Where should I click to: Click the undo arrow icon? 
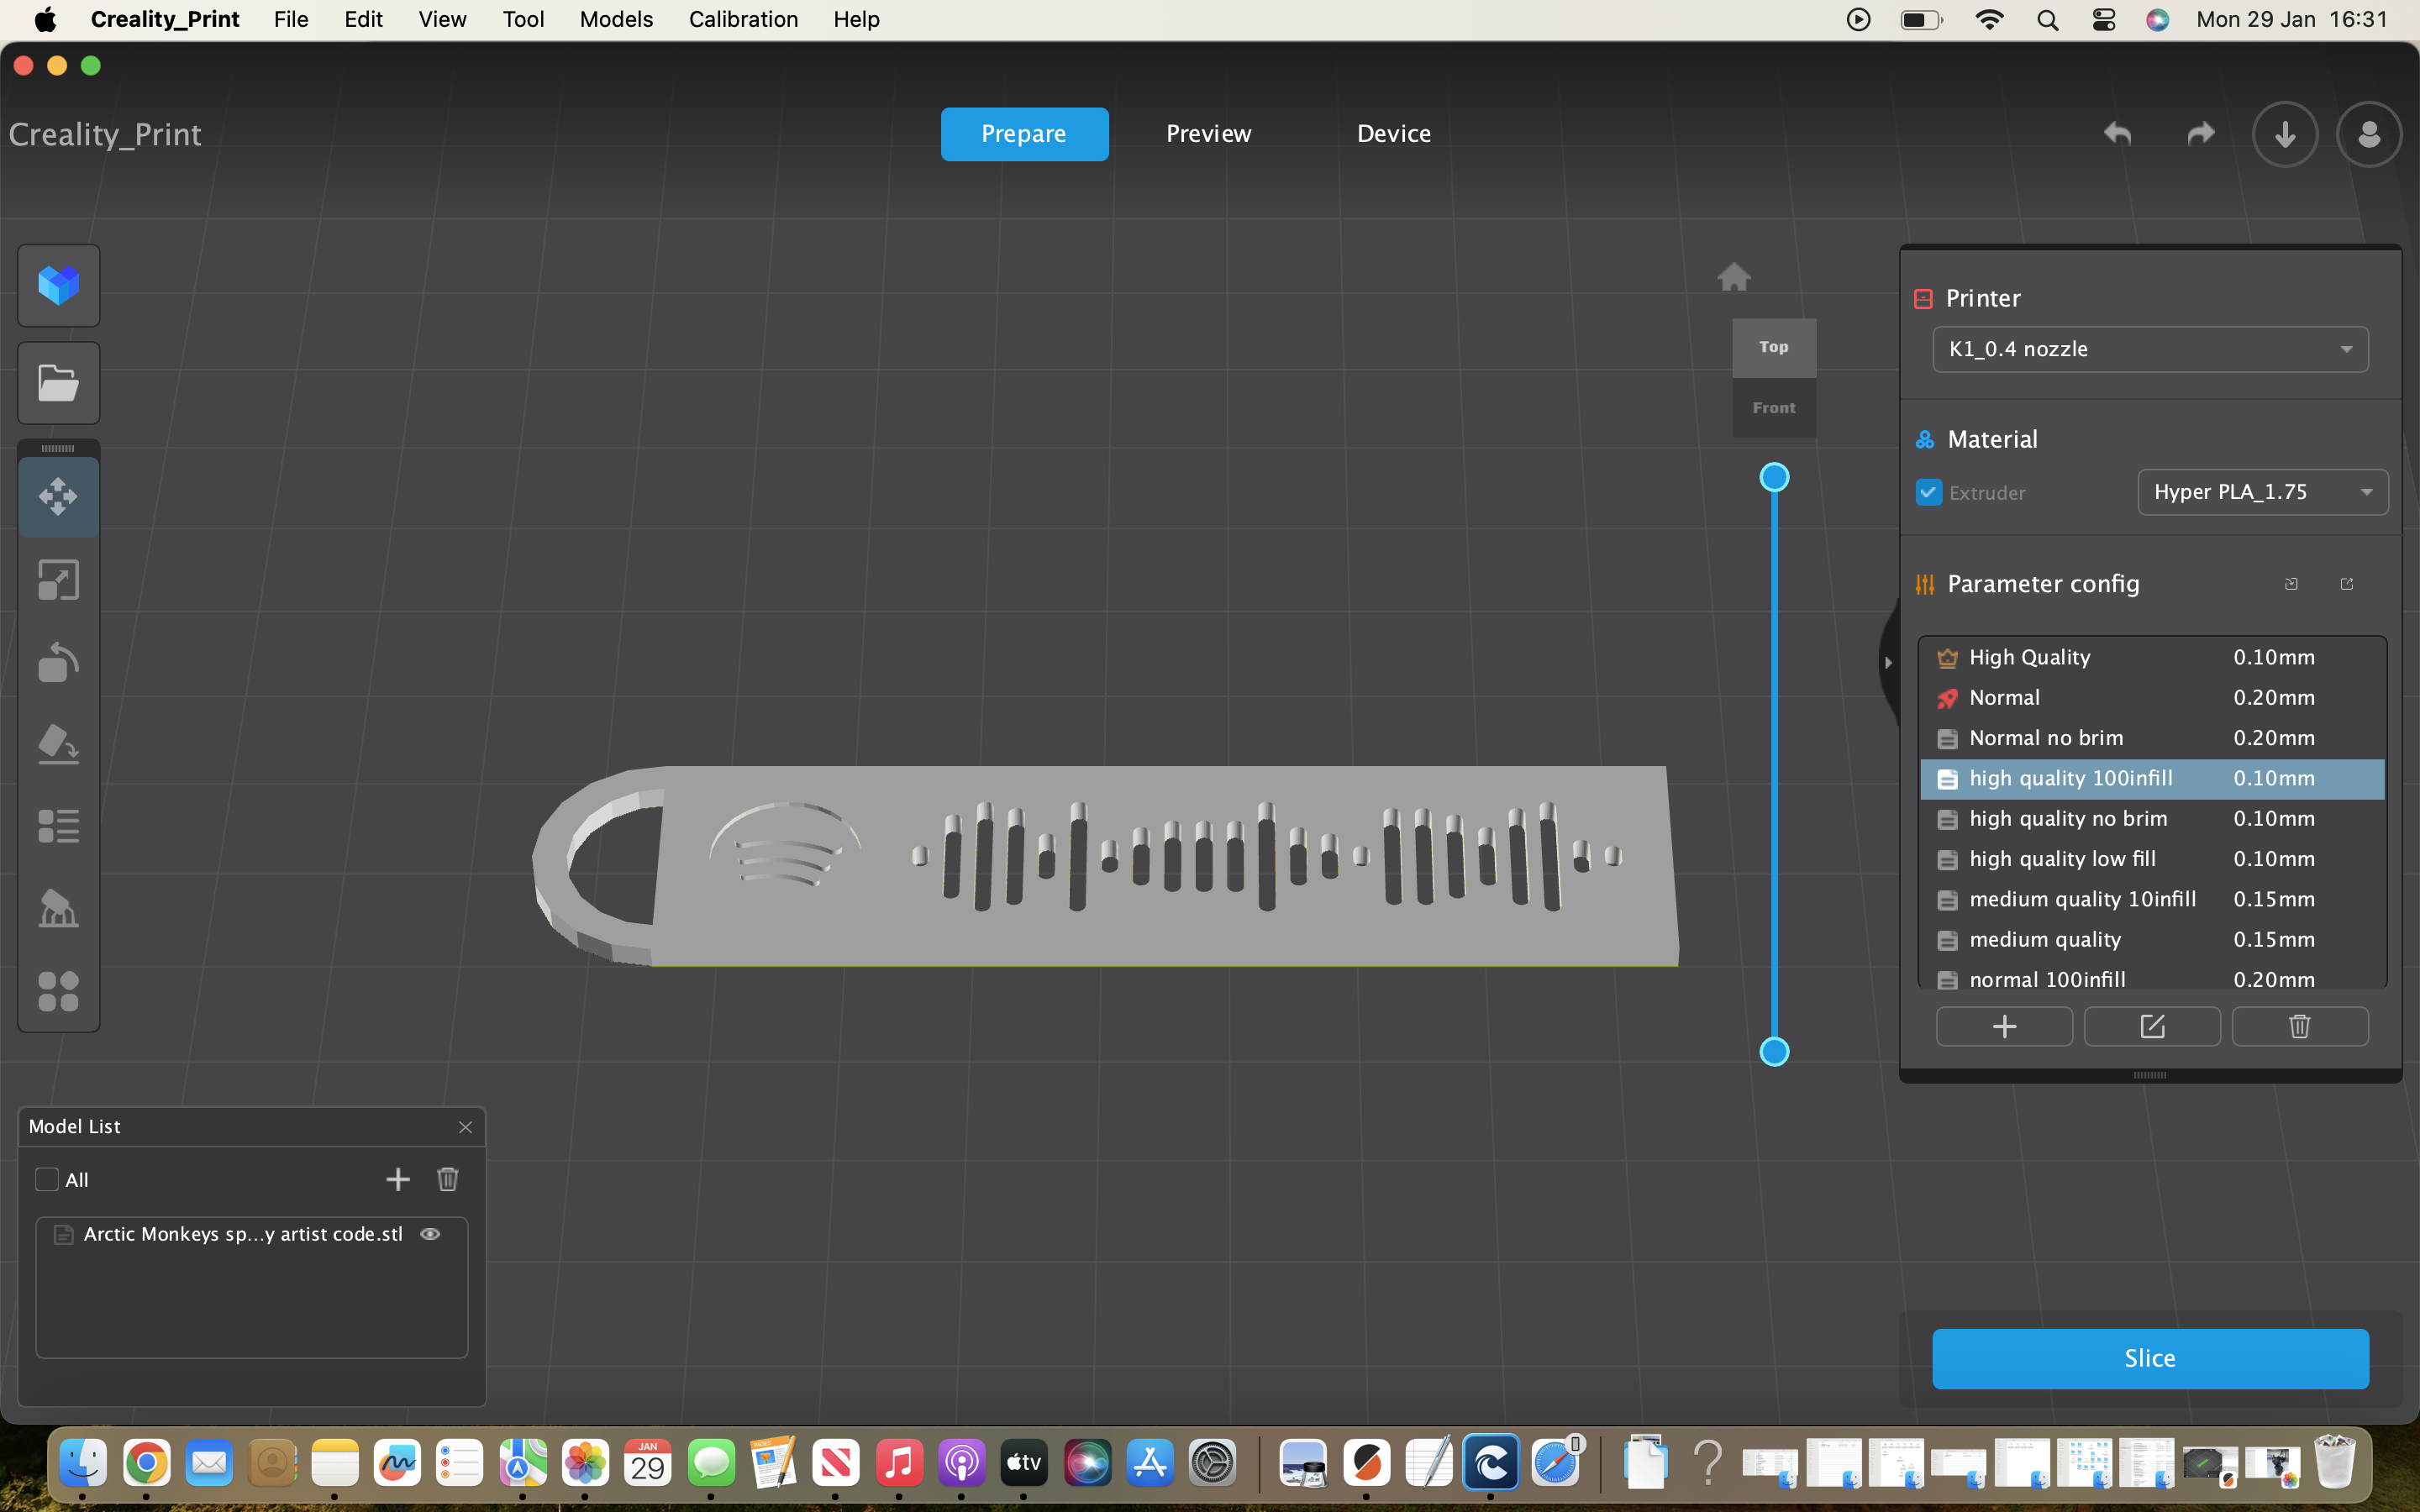[x=2117, y=134]
